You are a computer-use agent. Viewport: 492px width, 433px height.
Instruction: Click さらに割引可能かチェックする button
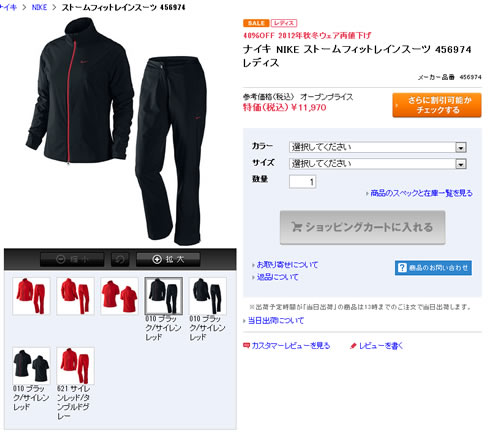437,105
